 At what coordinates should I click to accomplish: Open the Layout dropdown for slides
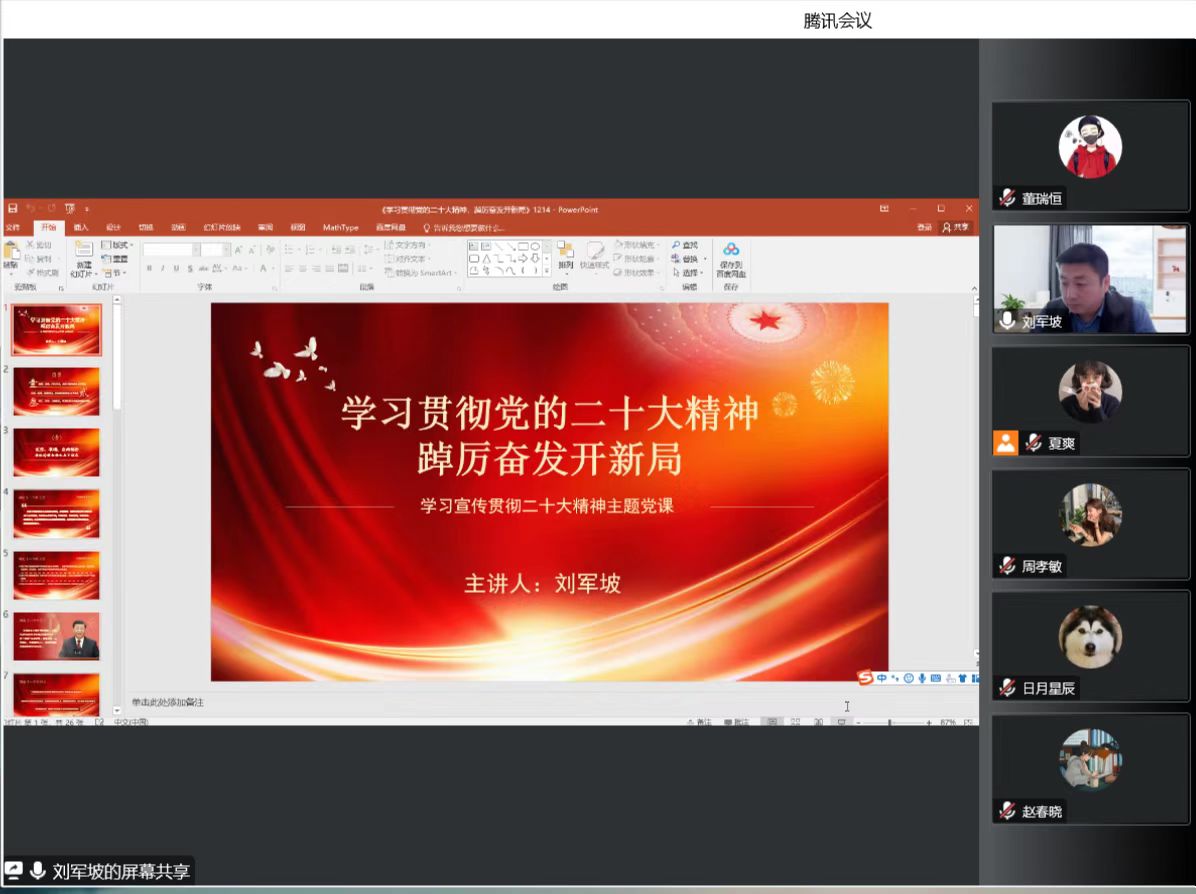(x=116, y=245)
